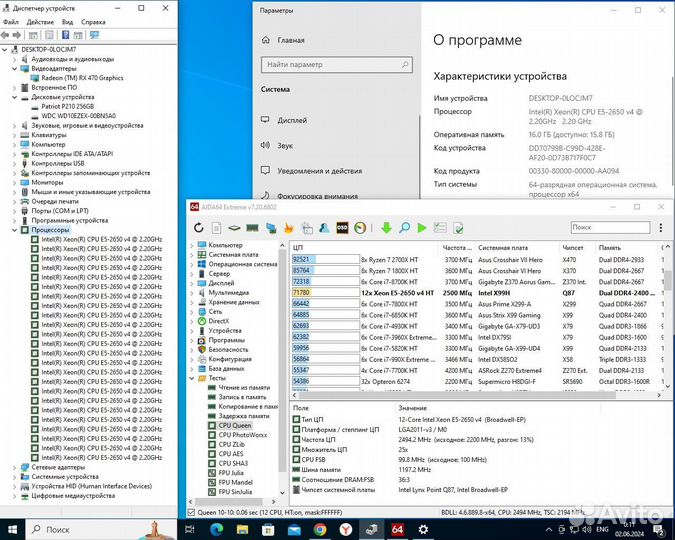Open the Вид menu in Device Manager

(x=68, y=22)
